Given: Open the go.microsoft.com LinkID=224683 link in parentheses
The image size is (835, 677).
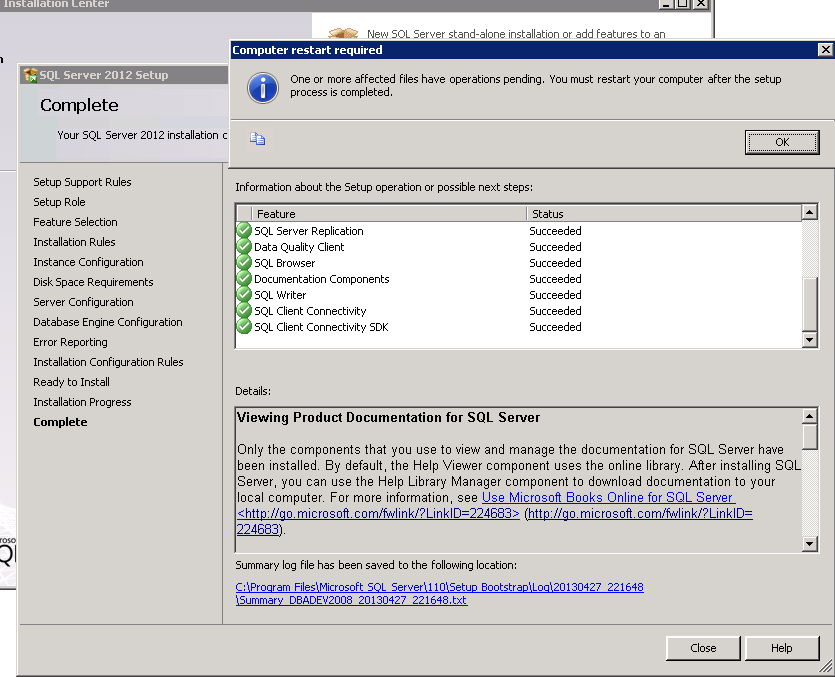Looking at the screenshot, I should pos(640,514).
